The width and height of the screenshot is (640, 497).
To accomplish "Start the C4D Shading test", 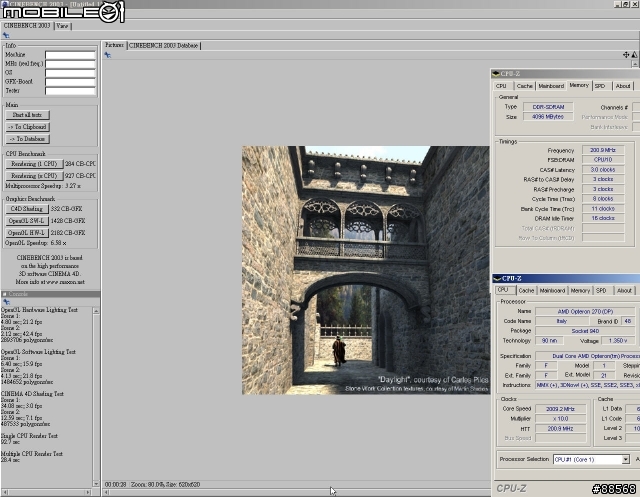I will 27,209.
